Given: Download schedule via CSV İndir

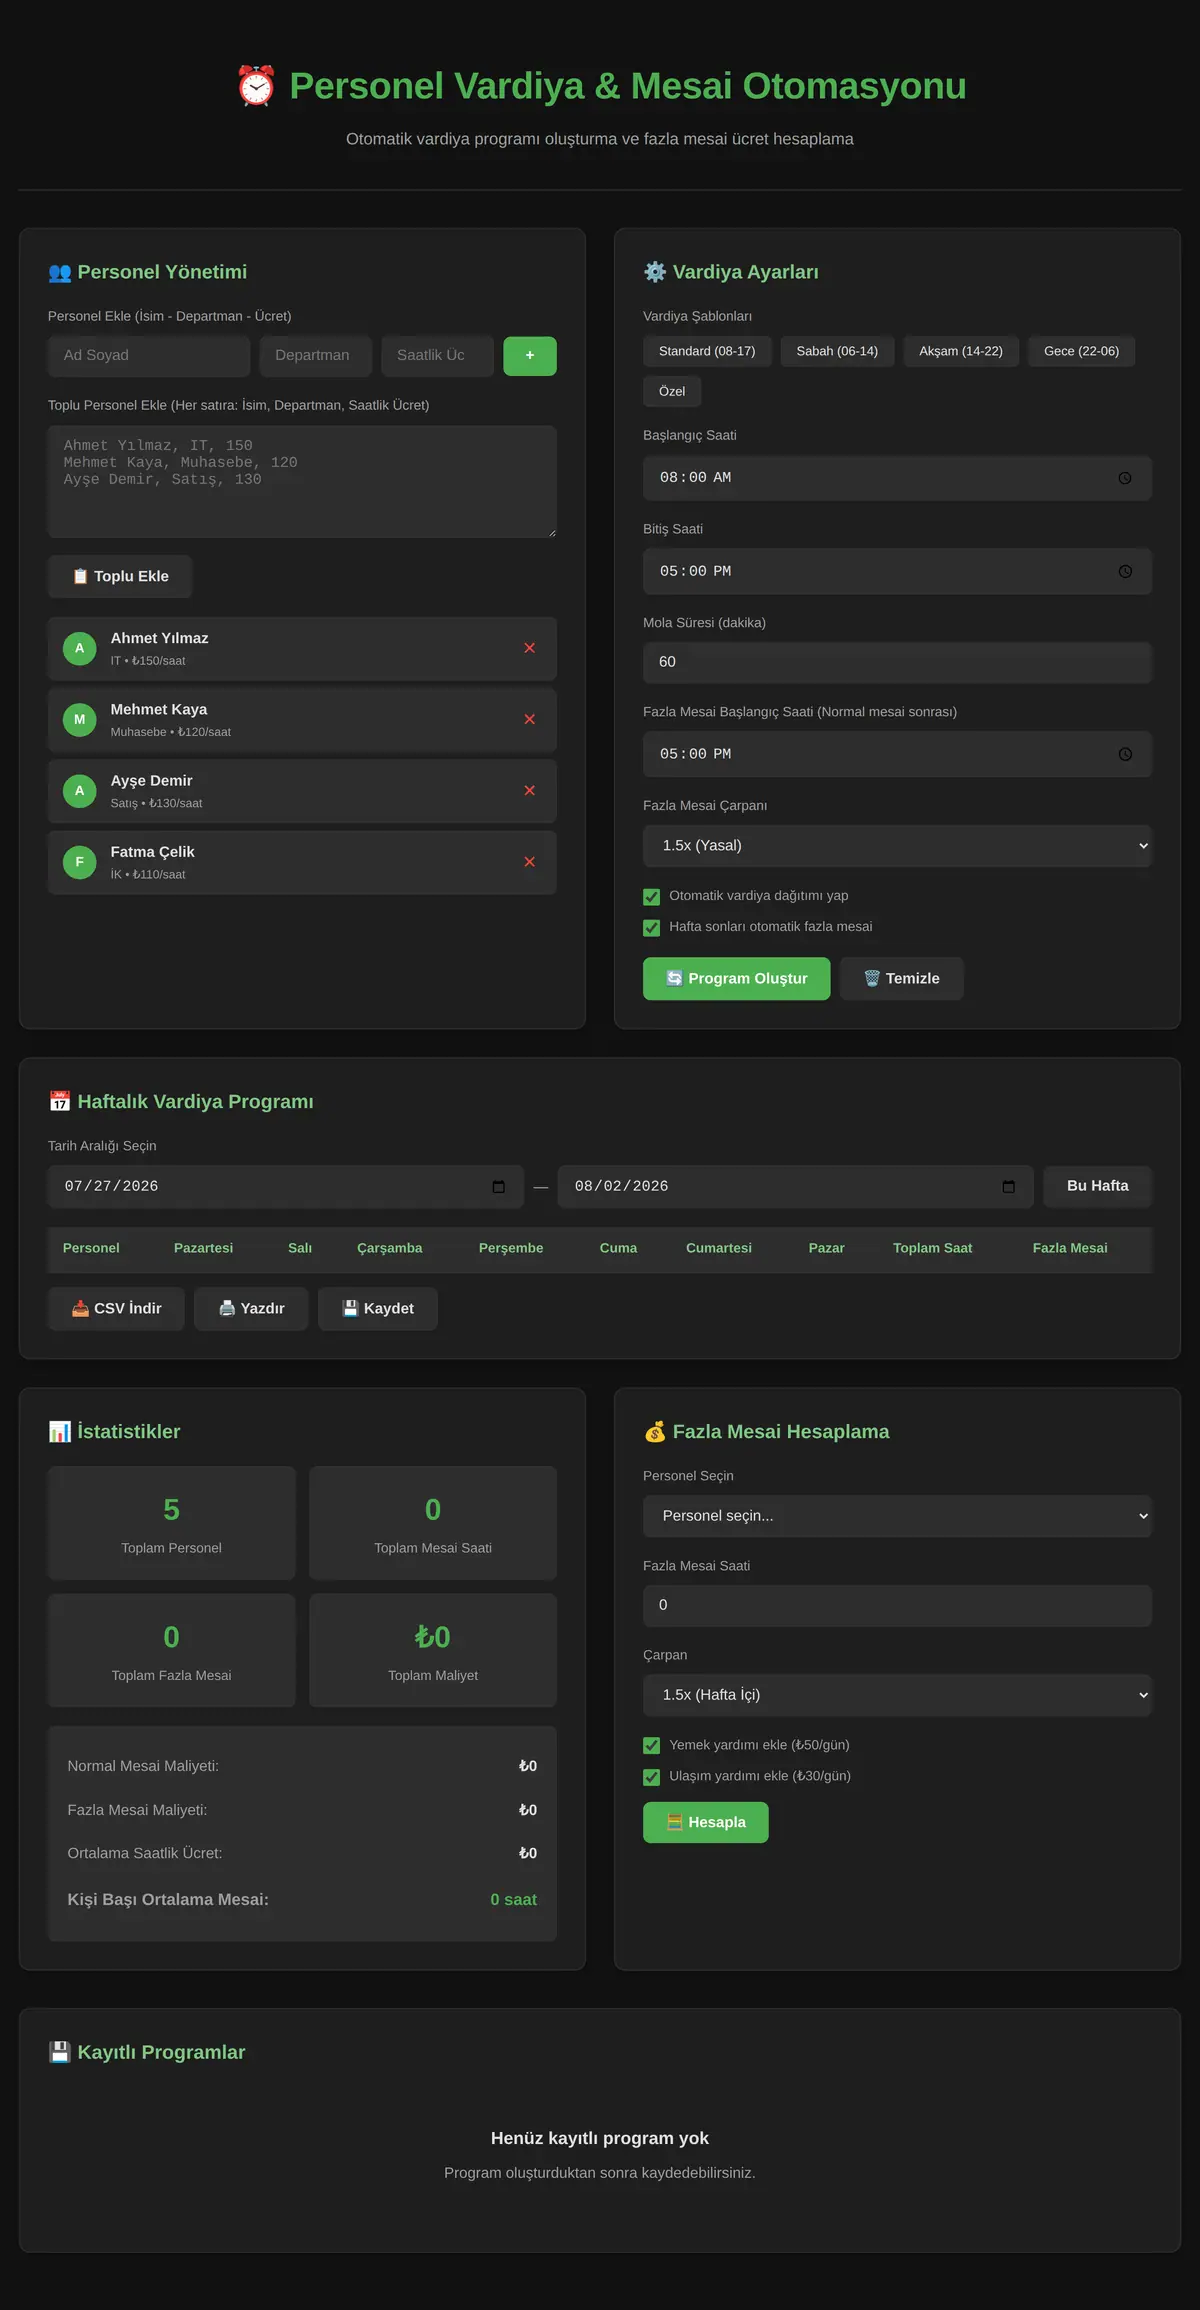Looking at the screenshot, I should 116,1309.
